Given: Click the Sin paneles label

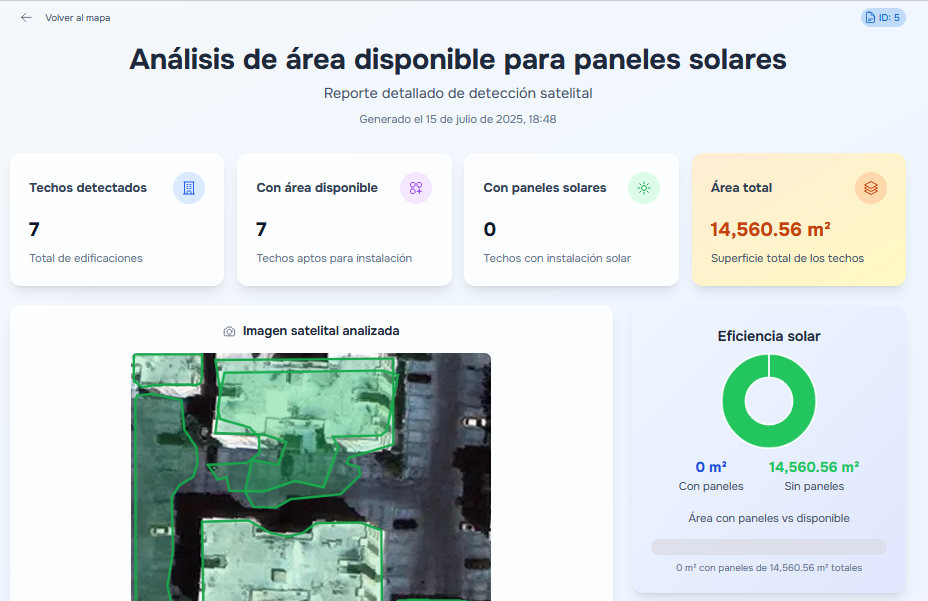Looking at the screenshot, I should click(814, 486).
